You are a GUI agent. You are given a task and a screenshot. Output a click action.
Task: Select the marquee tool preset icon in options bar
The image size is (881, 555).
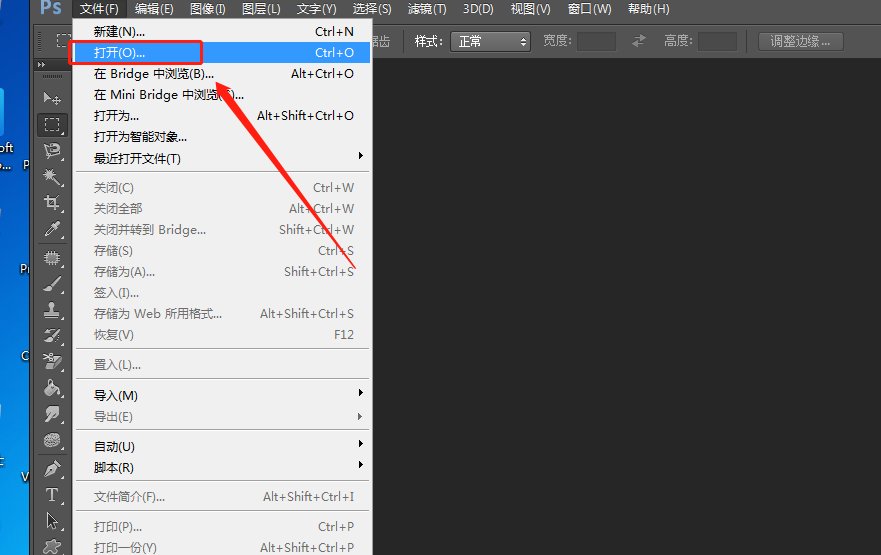coord(63,40)
